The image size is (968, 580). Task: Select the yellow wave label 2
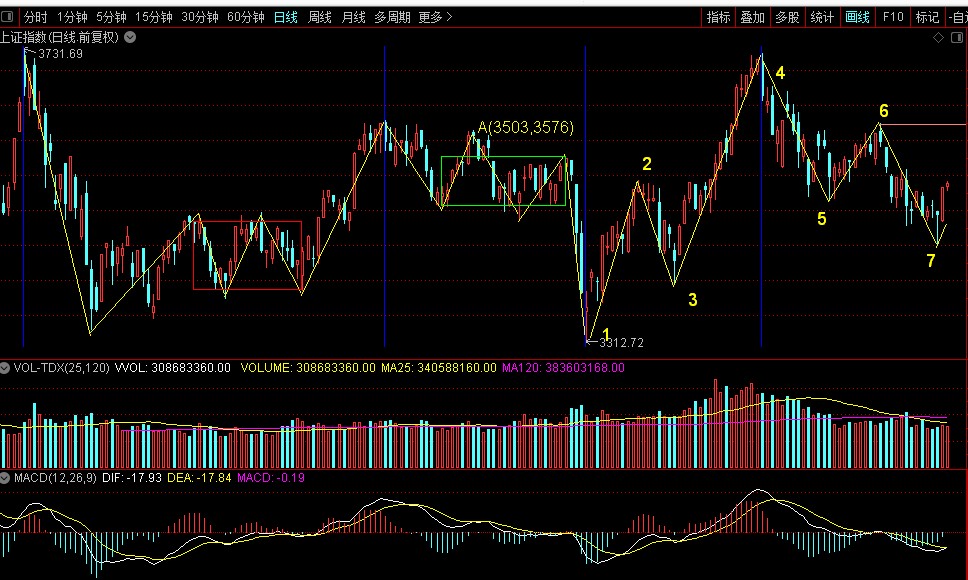(646, 164)
